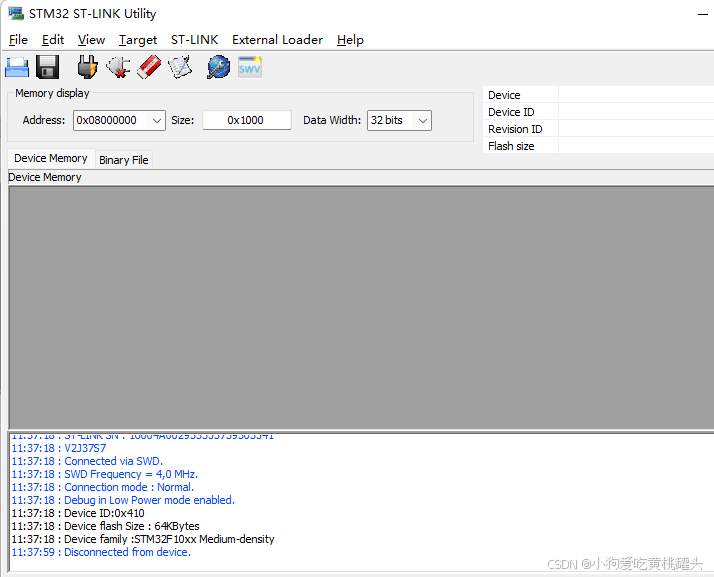The width and height of the screenshot is (714, 577).
Task: Open the File menu
Action: (18, 40)
